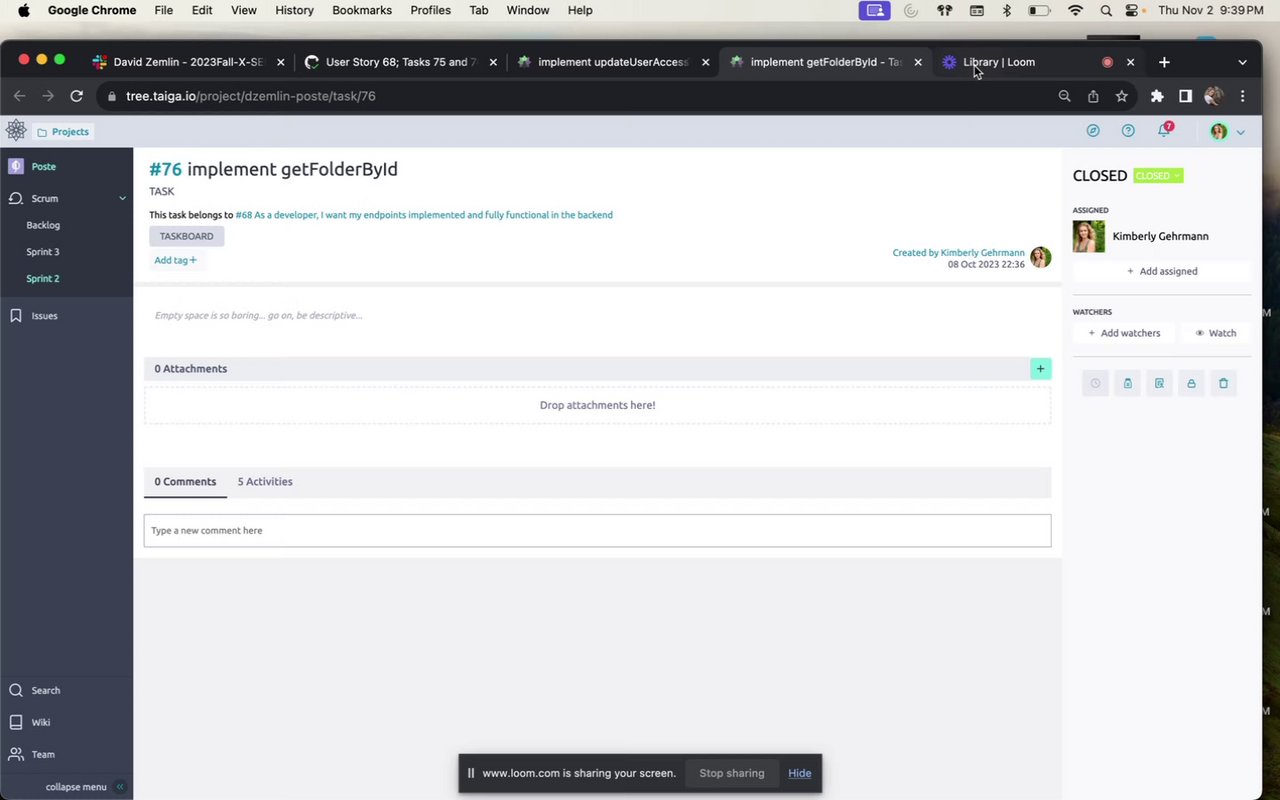Viewport: 1280px width, 800px height.
Task: Open the Discover compass icon
Action: 1093,131
